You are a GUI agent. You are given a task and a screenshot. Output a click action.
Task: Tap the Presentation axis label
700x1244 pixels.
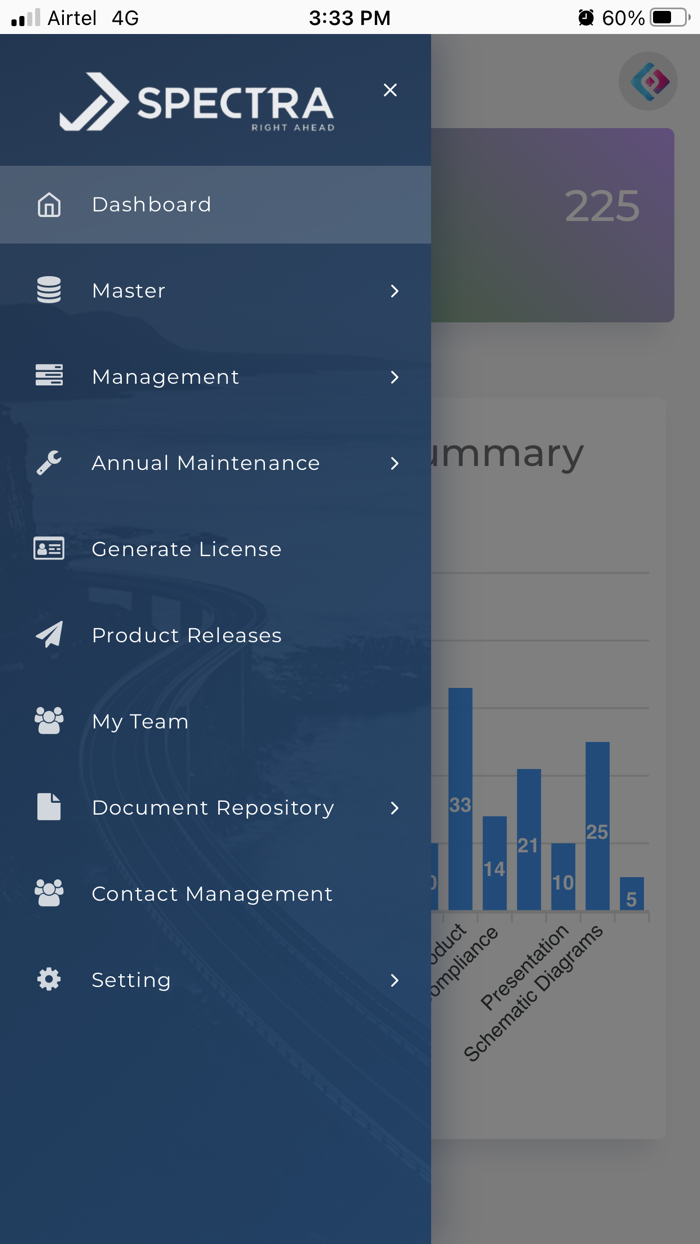tap(525, 967)
